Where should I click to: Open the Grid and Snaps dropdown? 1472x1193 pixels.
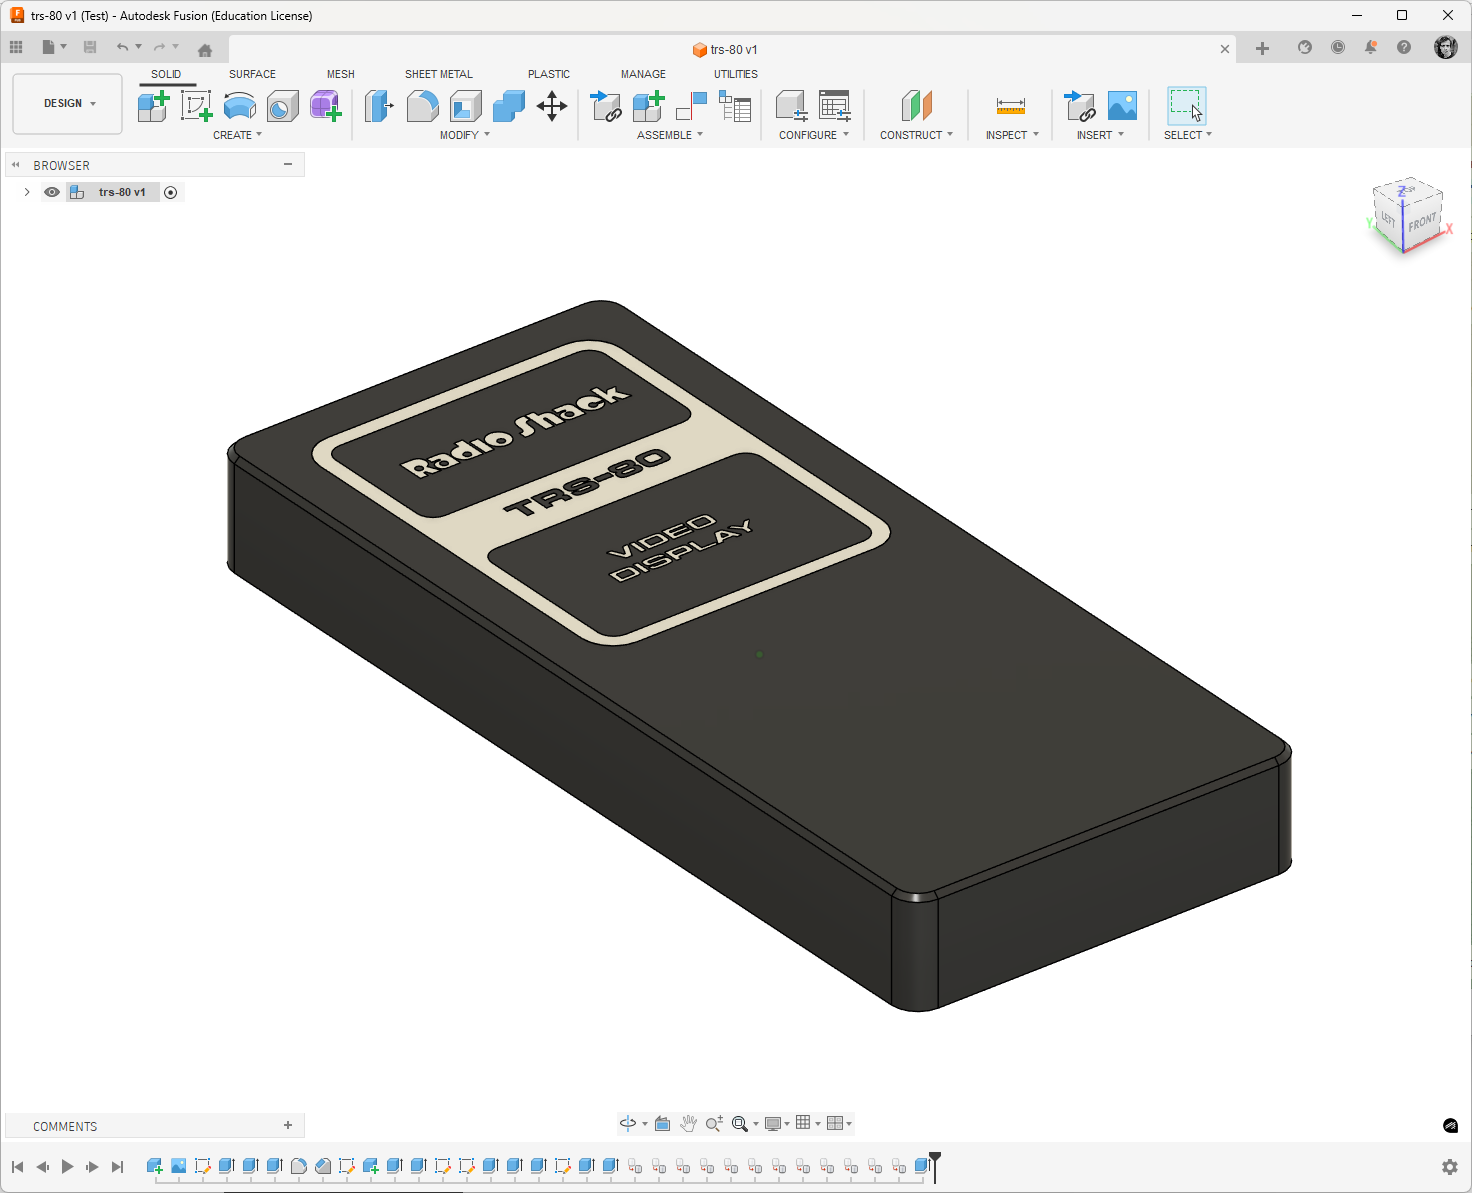[x=808, y=1123]
